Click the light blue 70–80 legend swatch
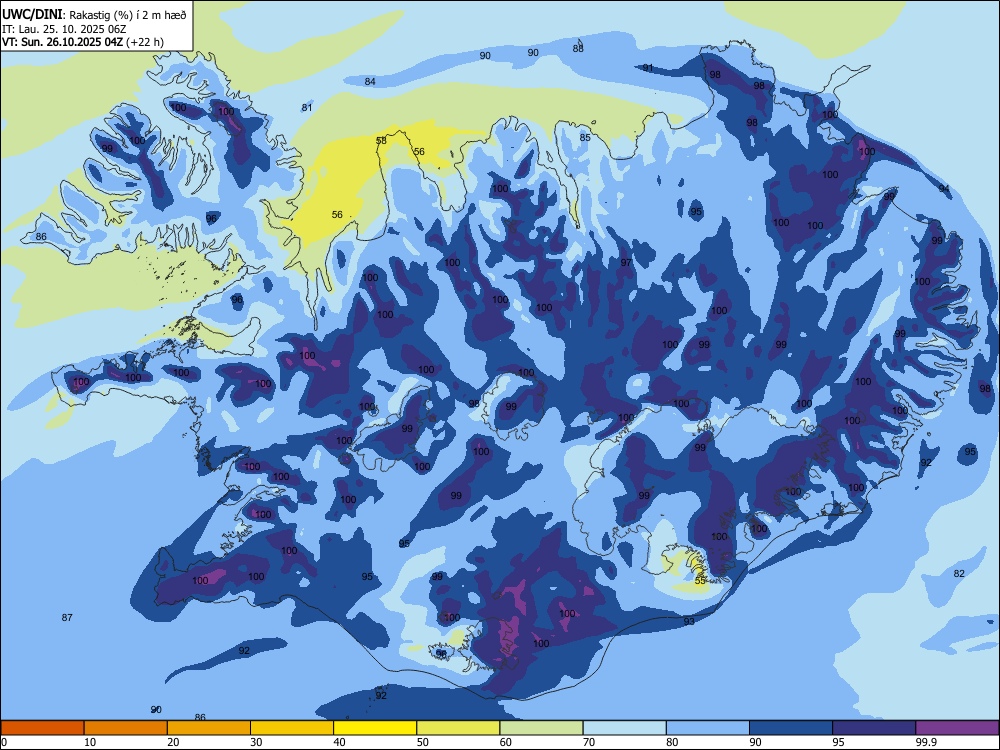The width and height of the screenshot is (1000, 750). click(624, 728)
